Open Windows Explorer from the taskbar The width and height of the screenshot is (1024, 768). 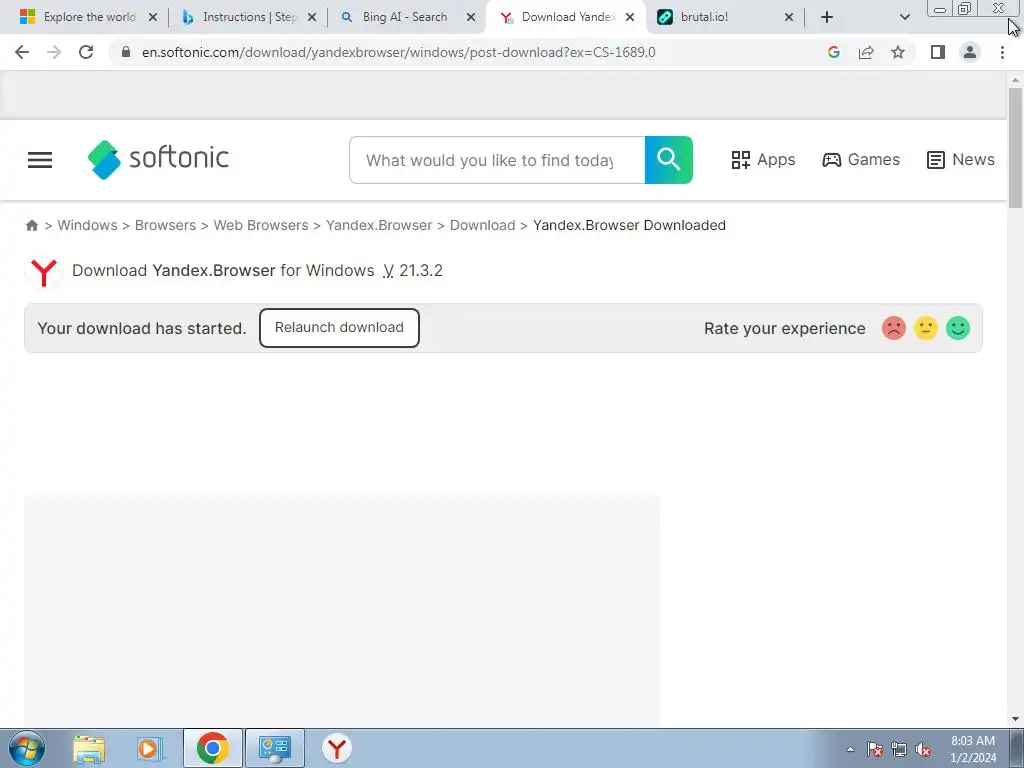point(89,749)
